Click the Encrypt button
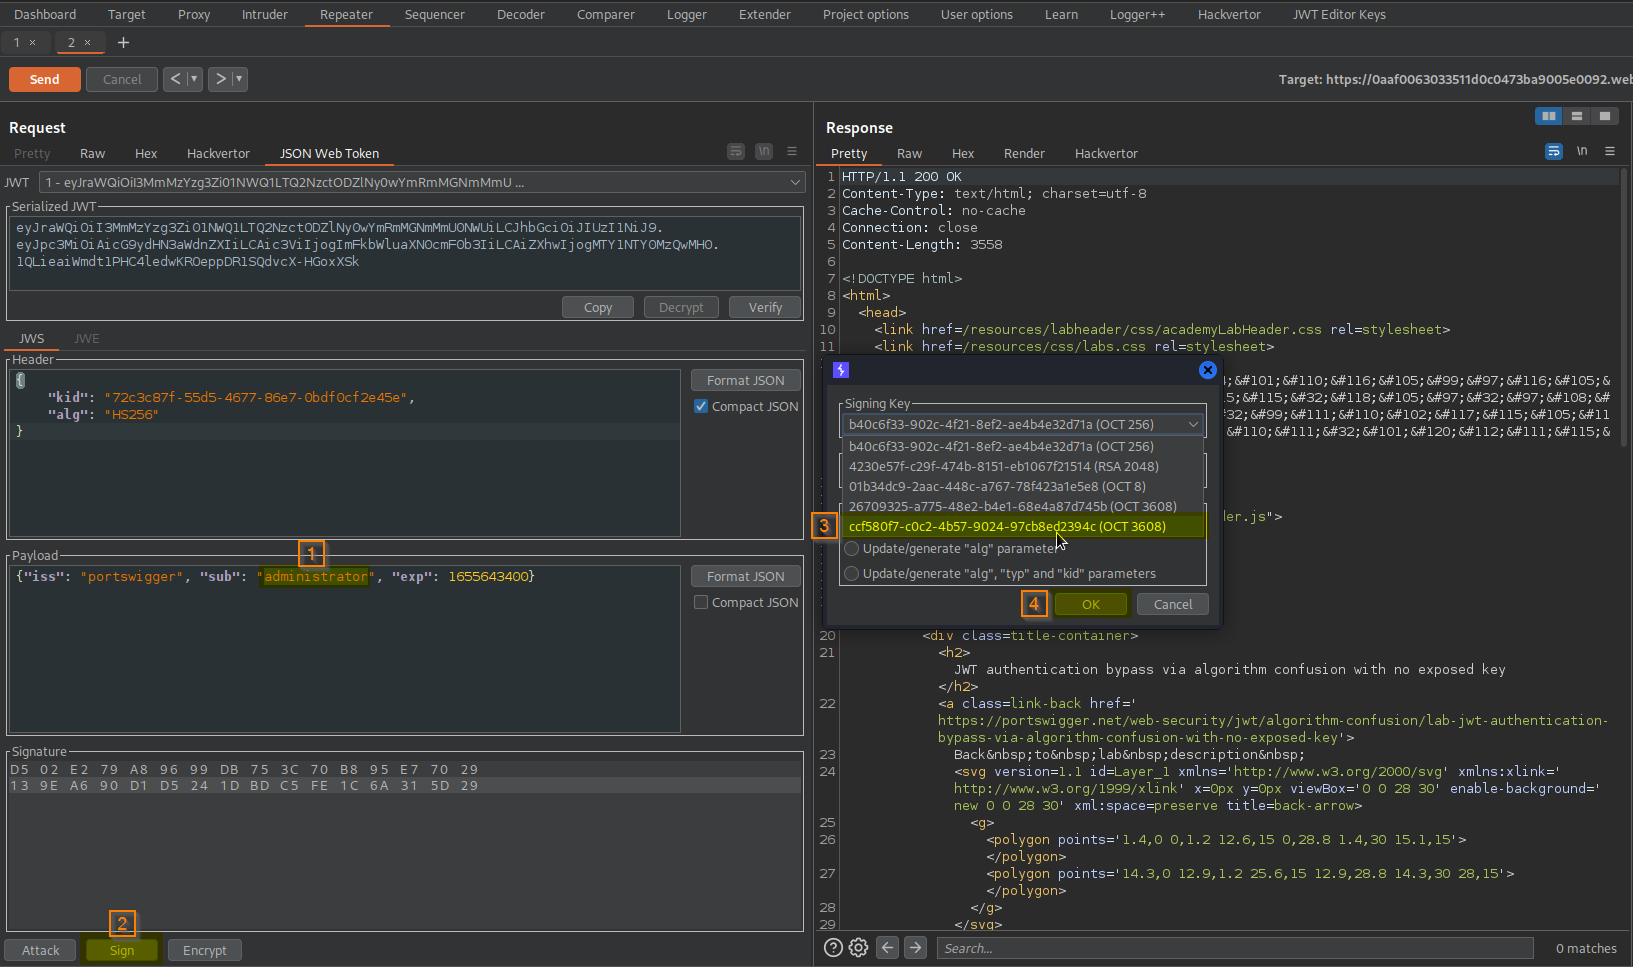The height and width of the screenshot is (967, 1633). (204, 950)
